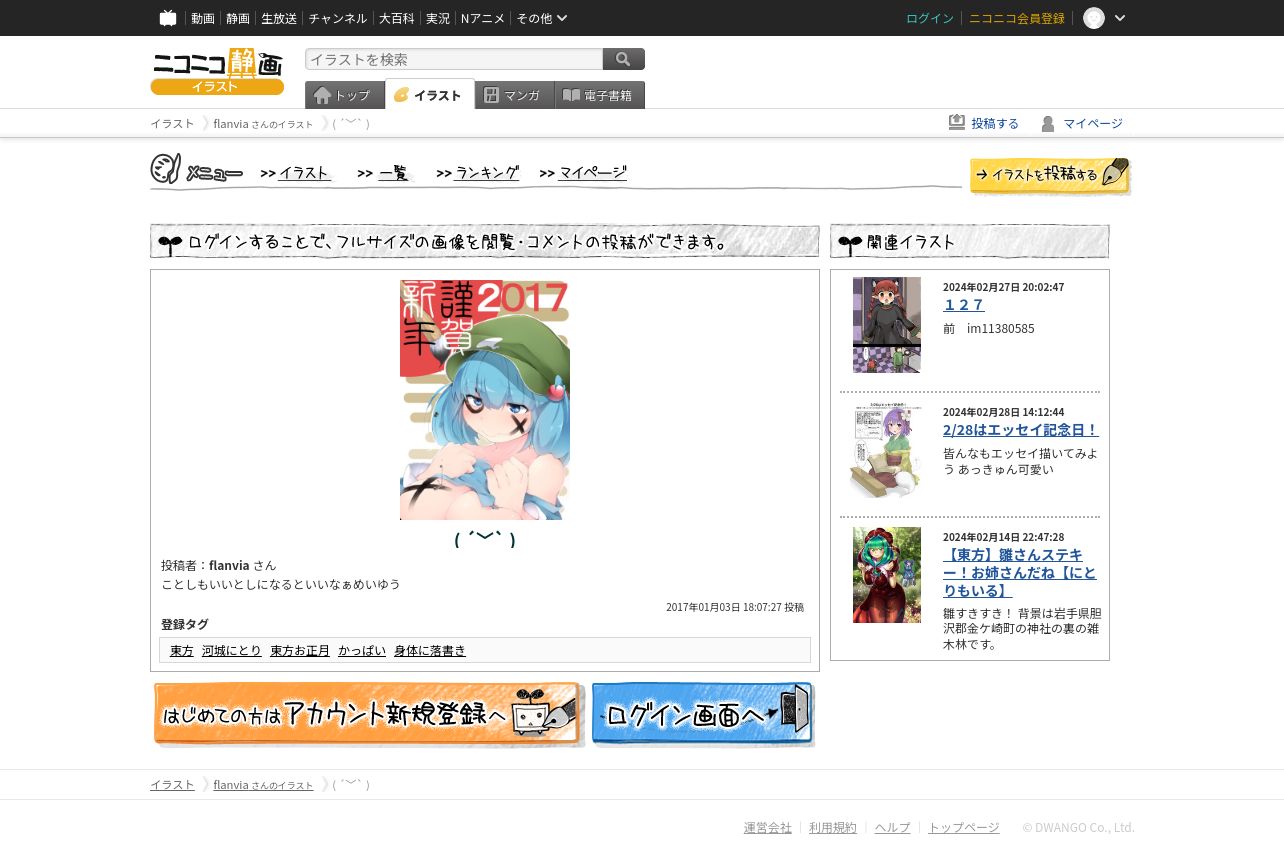Open the 雛さんステキー related thumbnail
Viewport: 1284px width, 854px height.
tap(887, 575)
